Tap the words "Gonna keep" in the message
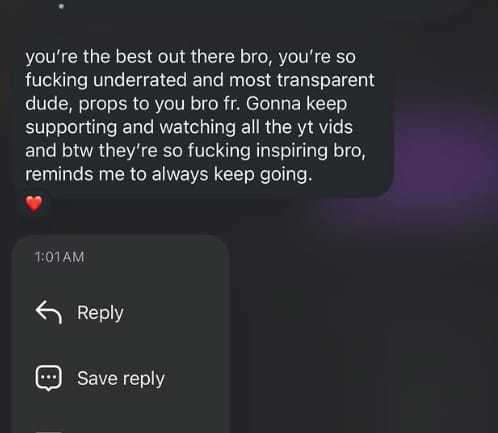This screenshot has height=433, width=498. pyautogui.click(x=297, y=104)
